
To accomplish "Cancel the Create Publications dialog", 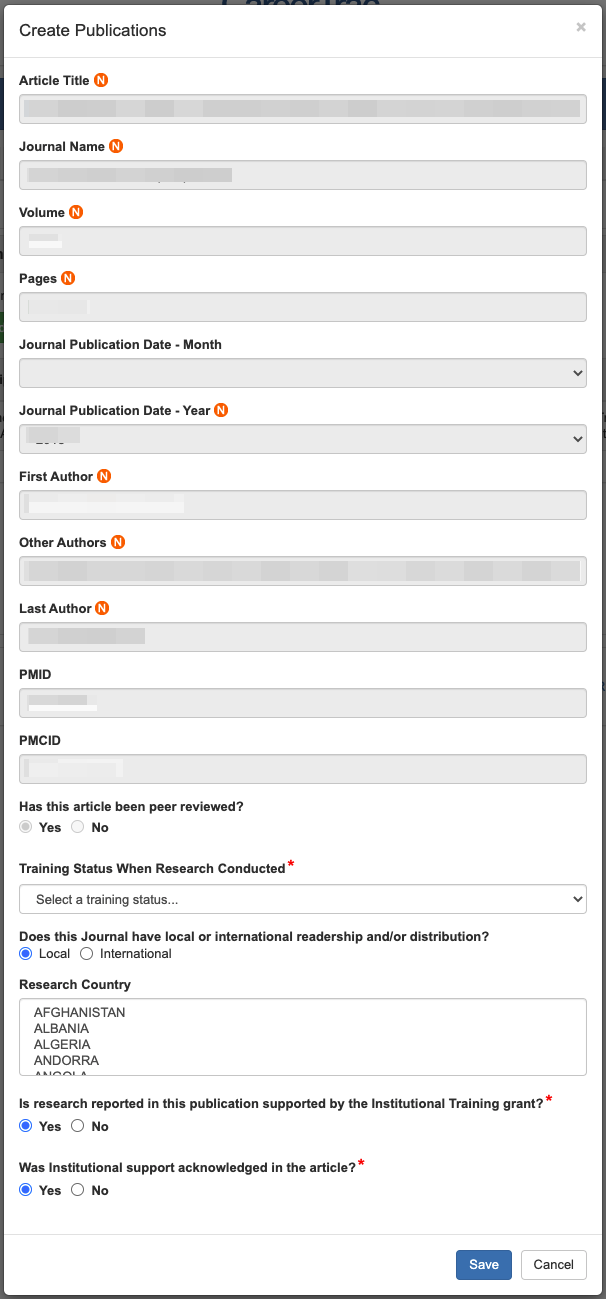I will tap(553, 1265).
